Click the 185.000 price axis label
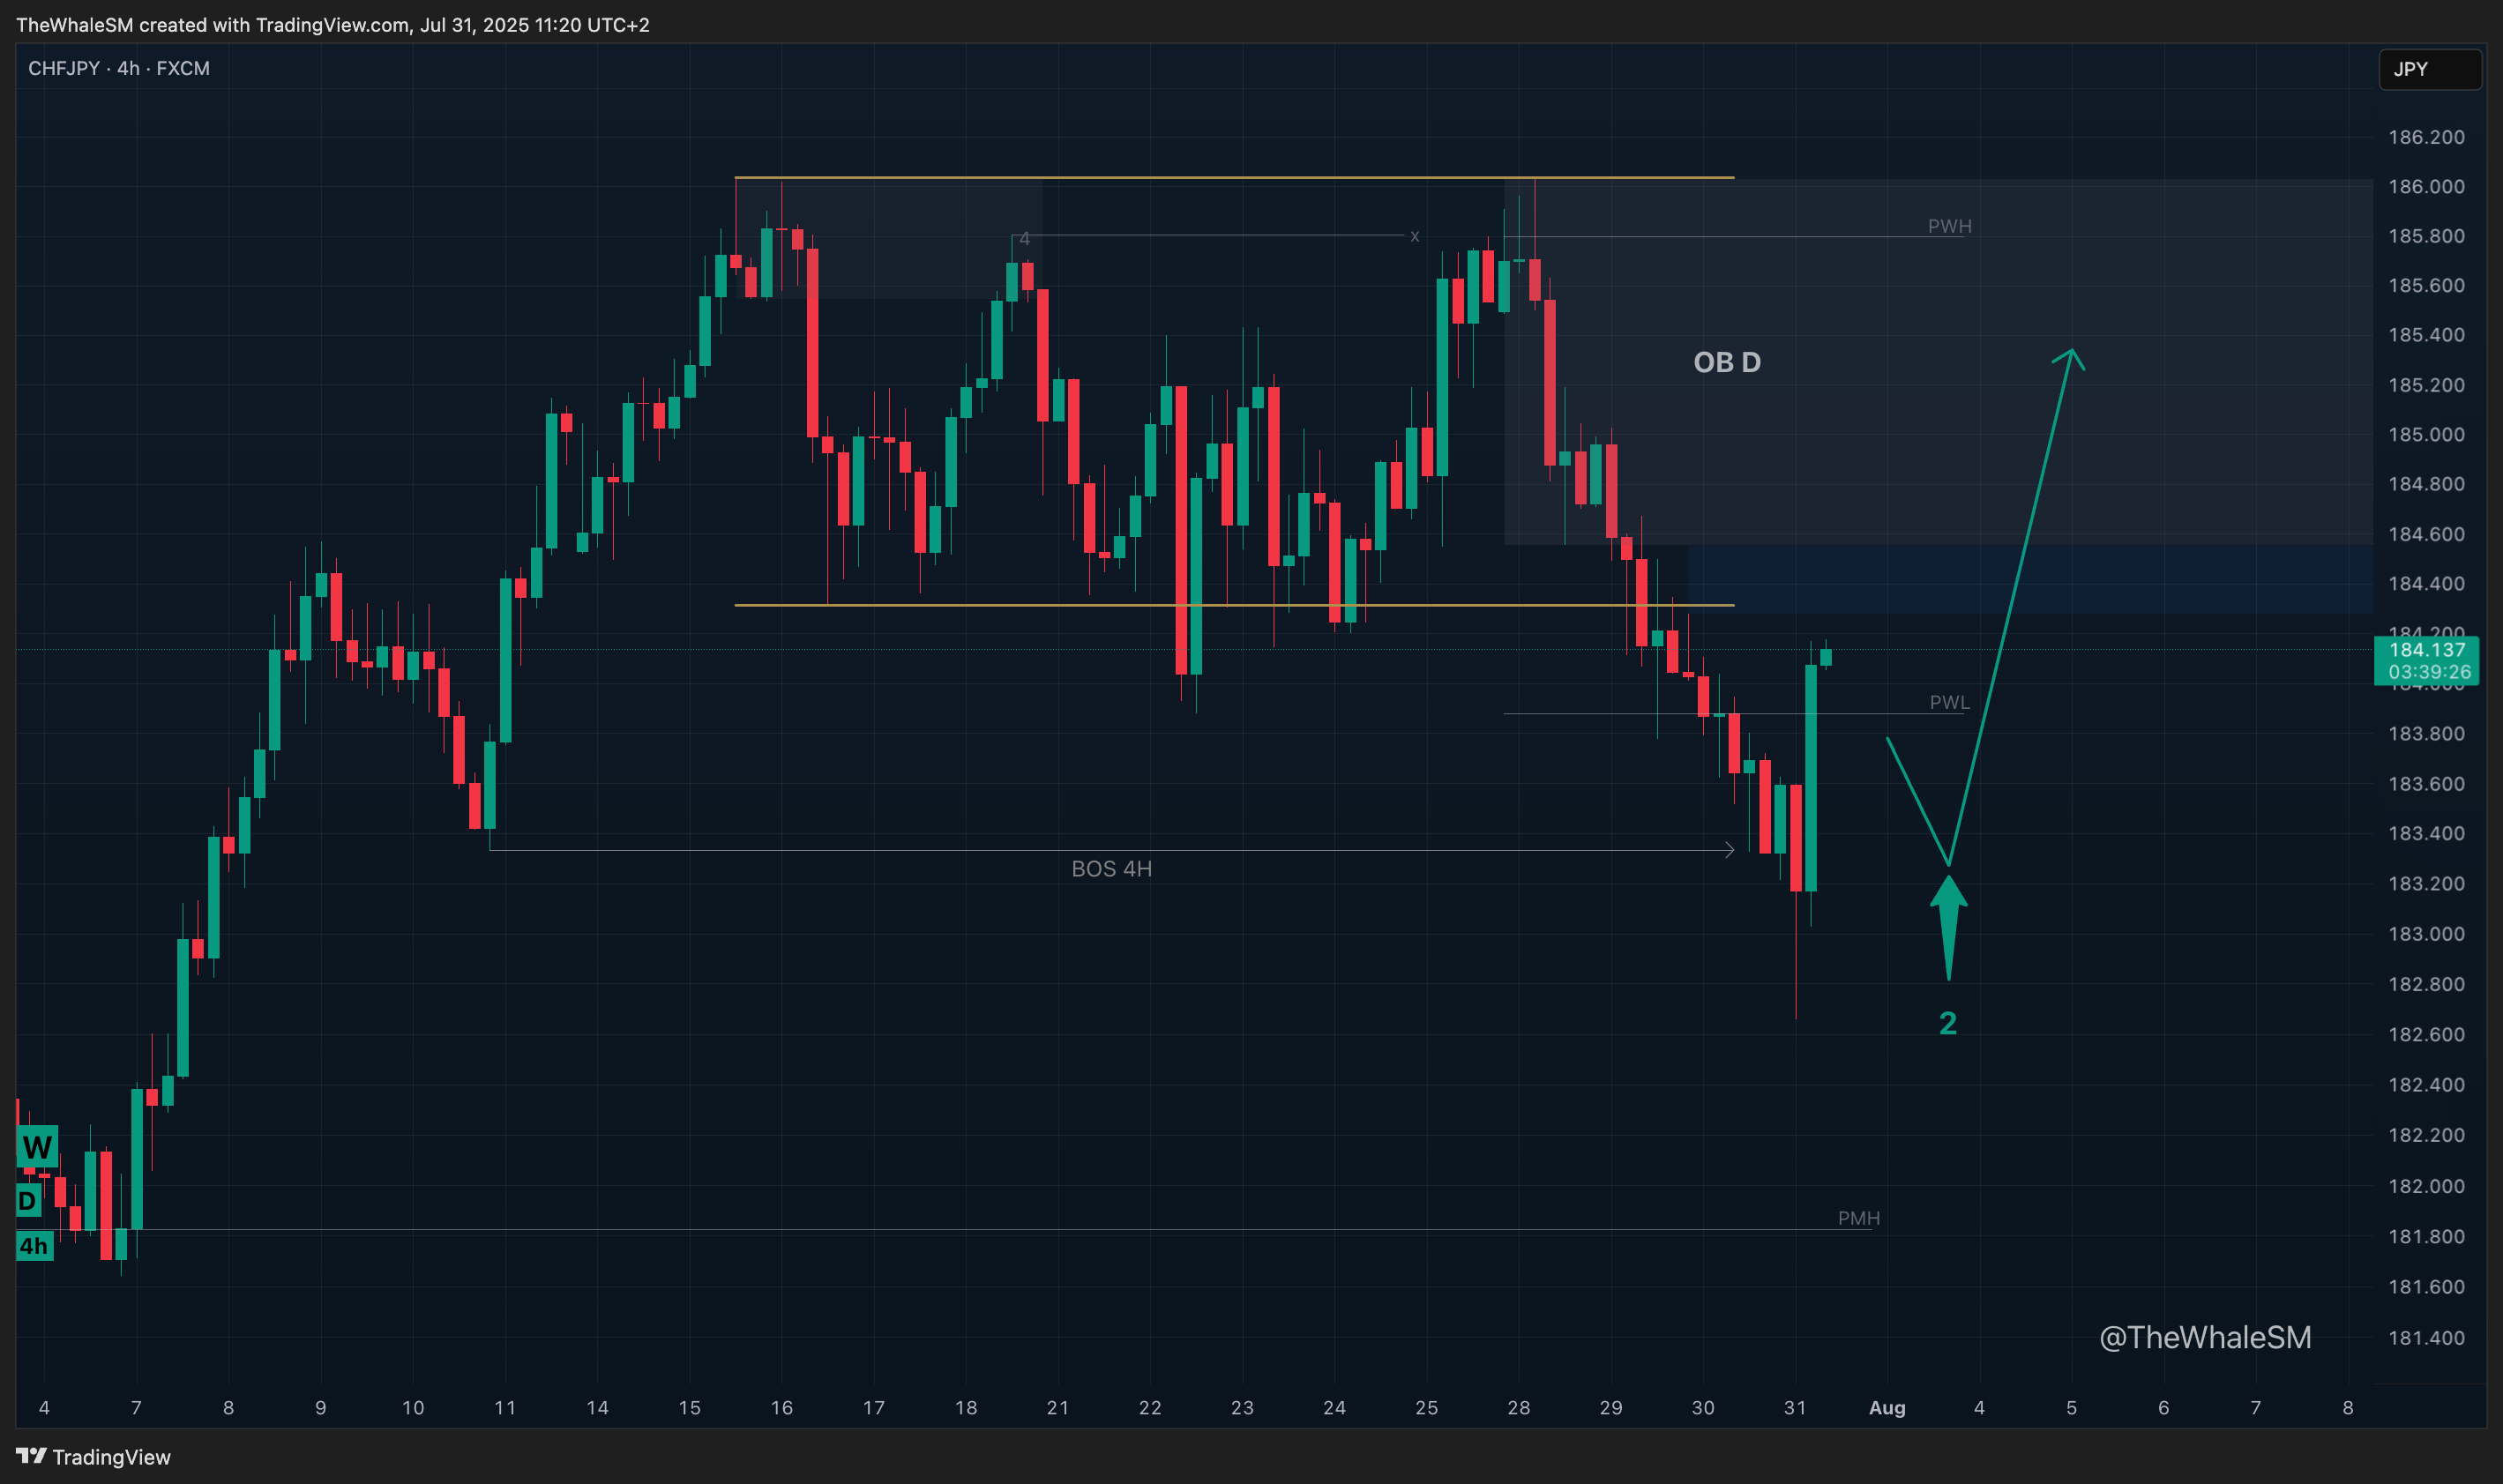The image size is (2503, 1484). click(x=2426, y=434)
